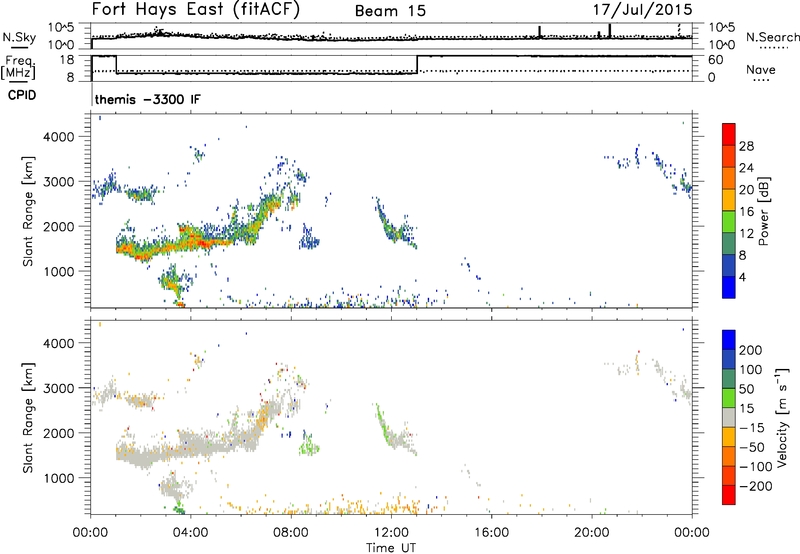Viewport: 800px width, 554px height.
Task: Pick the bright blue top Velocity colorbar segment
Action: pyautogui.click(x=729, y=340)
